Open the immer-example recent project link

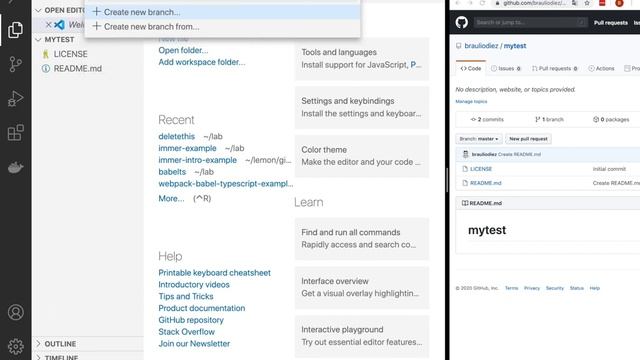coord(187,148)
